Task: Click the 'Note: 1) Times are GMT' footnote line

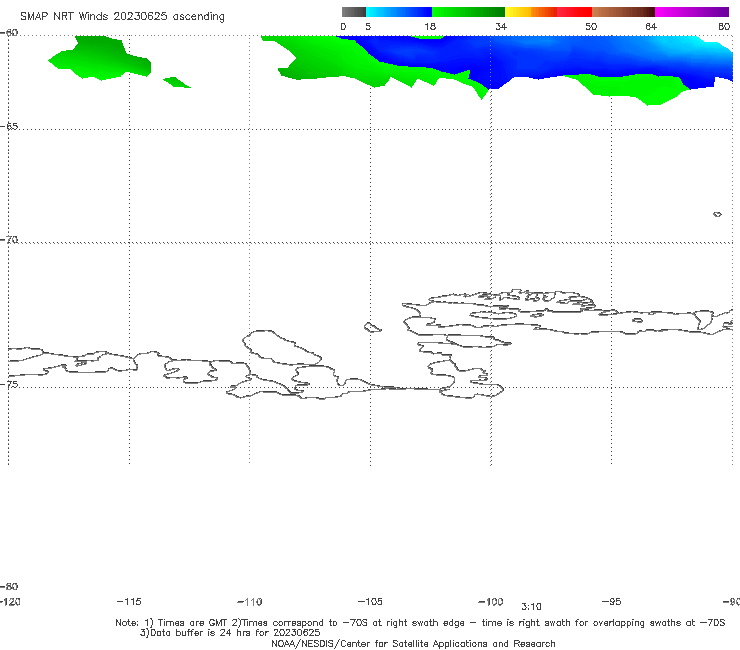Action: 420,623
